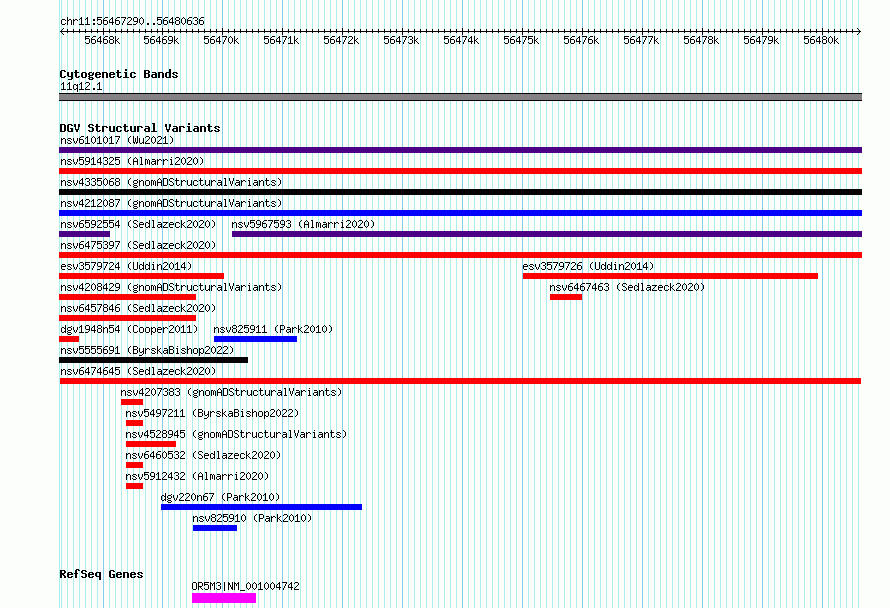
Task: Click the black nsv4335068 gnomAD variant bar
Action: tap(460, 192)
